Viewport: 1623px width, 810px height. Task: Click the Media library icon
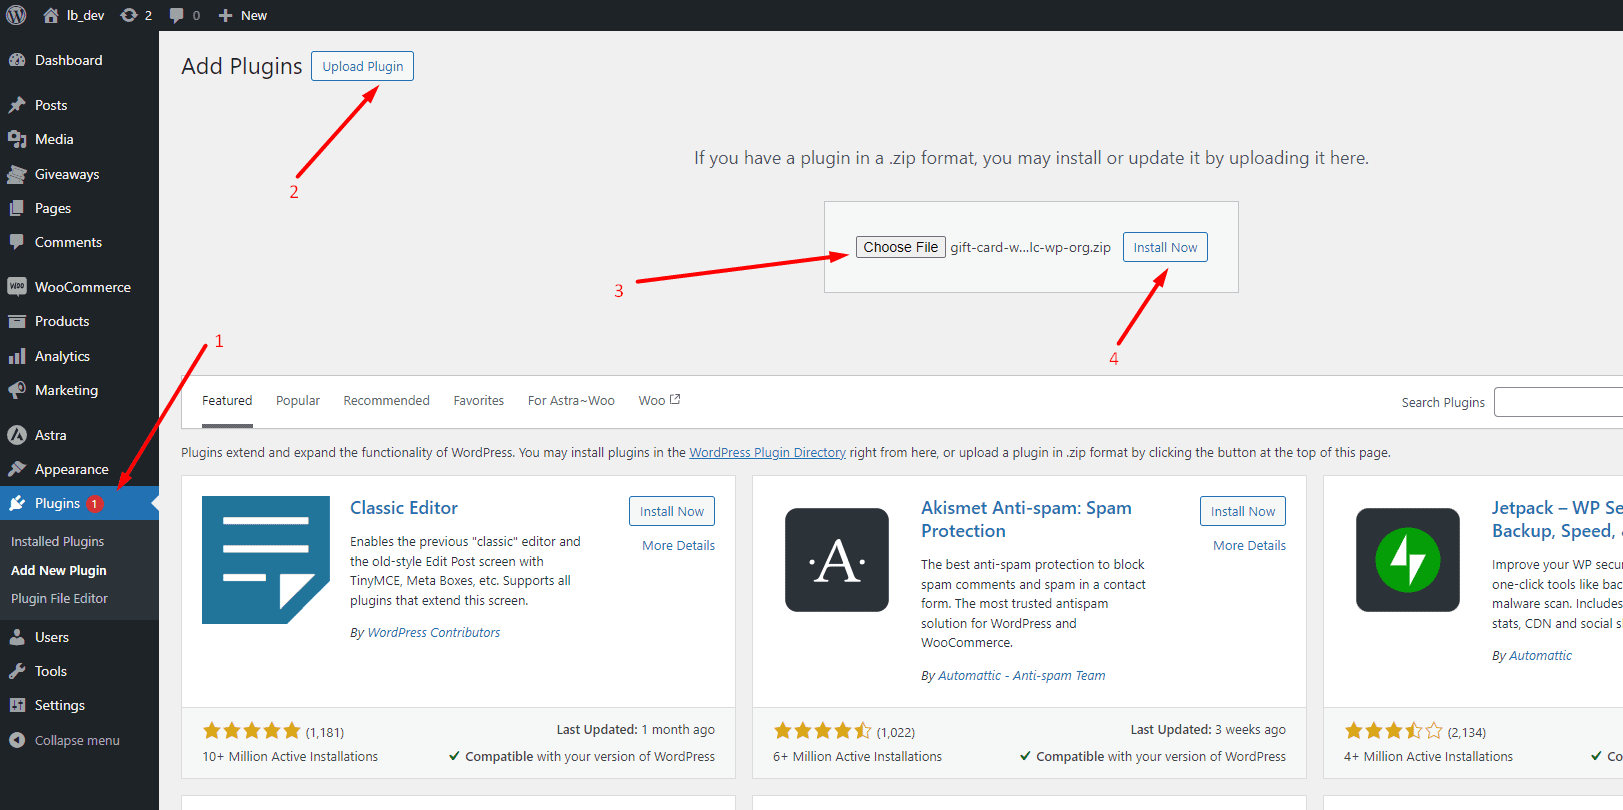17,139
